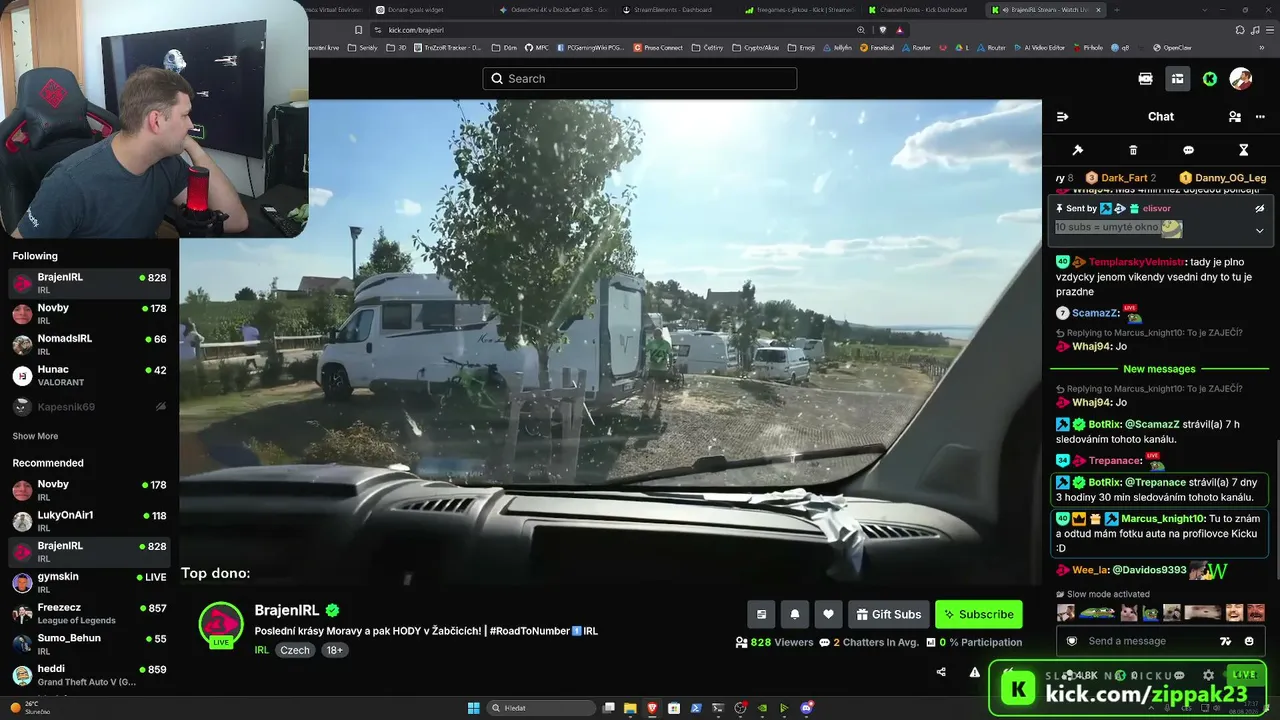This screenshot has height=720, width=1280.
Task: Open the user profile avatar menu
Action: 1241,79
